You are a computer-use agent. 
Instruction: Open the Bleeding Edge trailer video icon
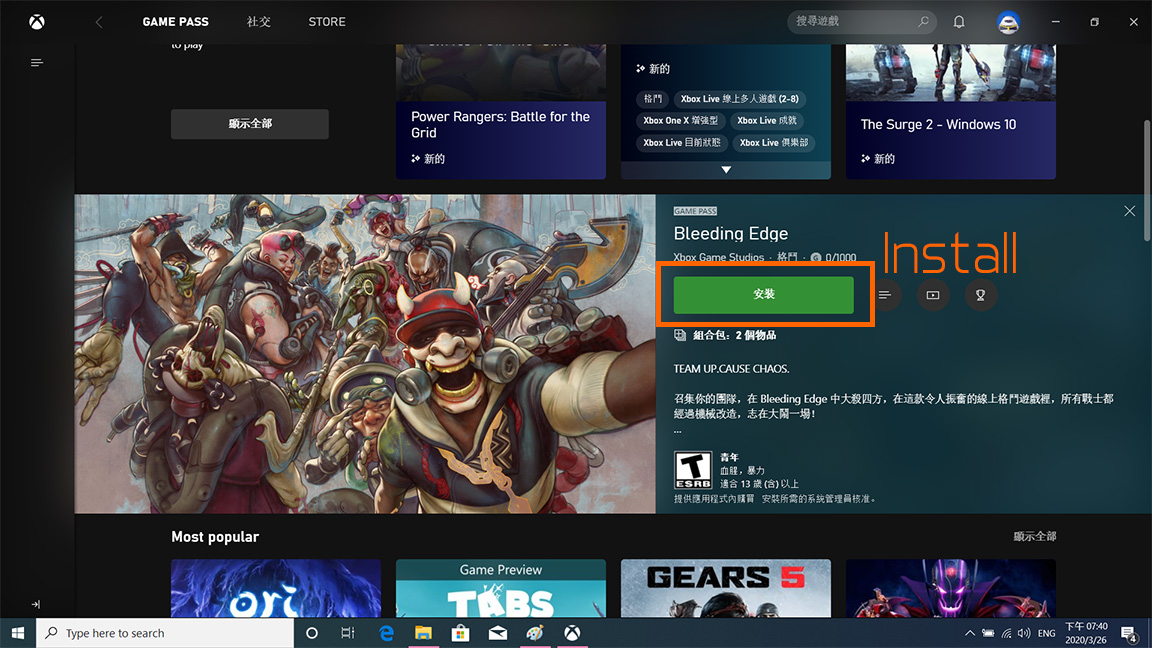933,295
